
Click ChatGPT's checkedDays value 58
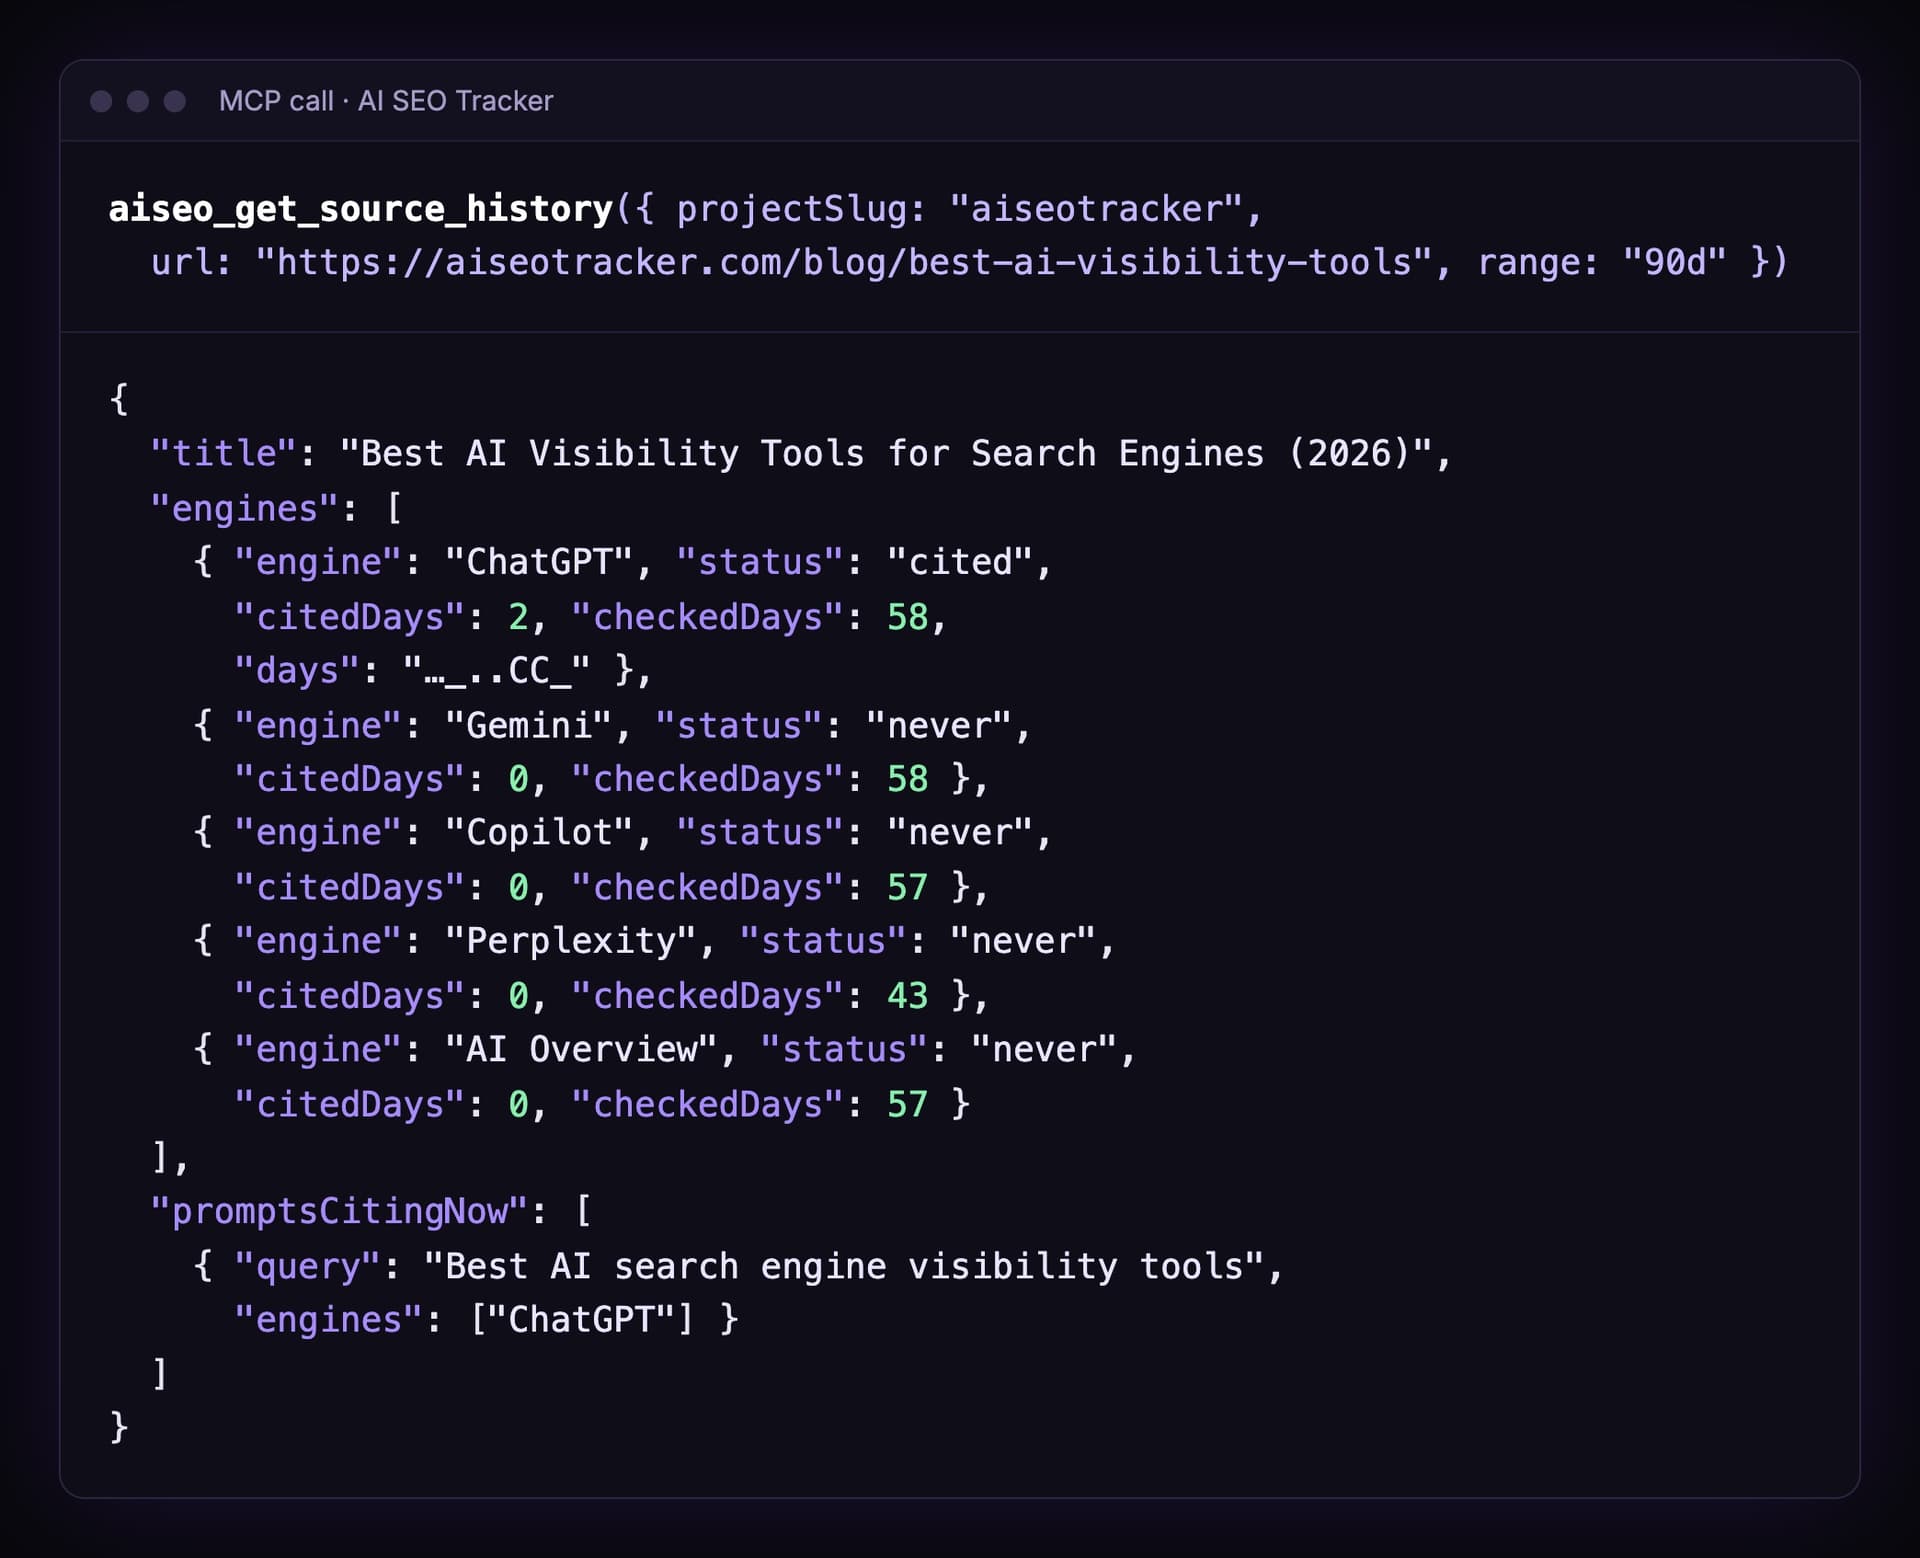(x=907, y=617)
